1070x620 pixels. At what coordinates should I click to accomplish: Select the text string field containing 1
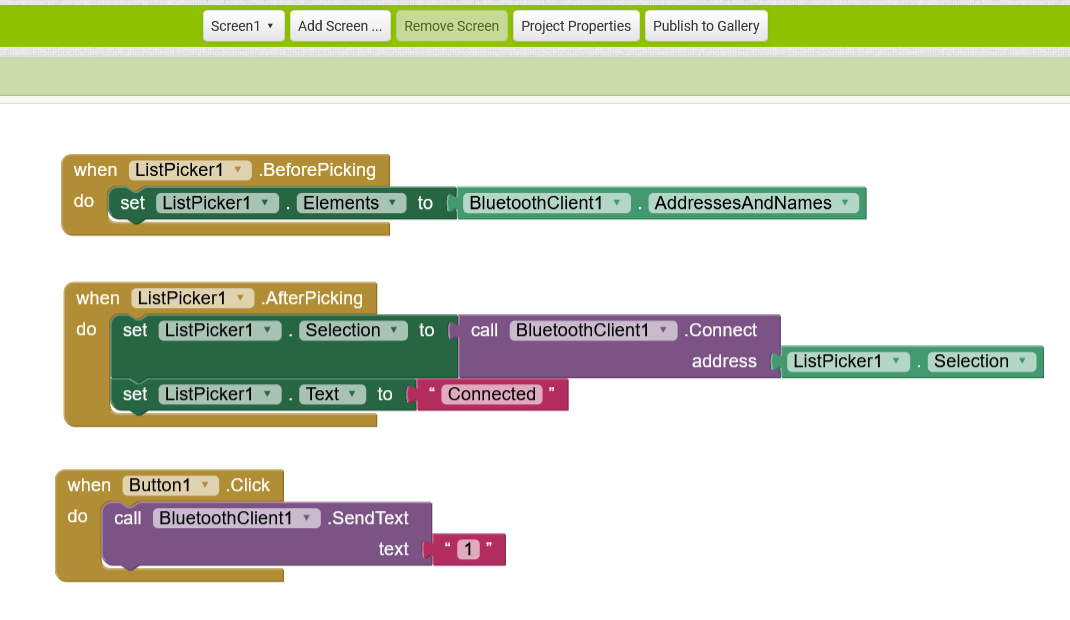(469, 549)
